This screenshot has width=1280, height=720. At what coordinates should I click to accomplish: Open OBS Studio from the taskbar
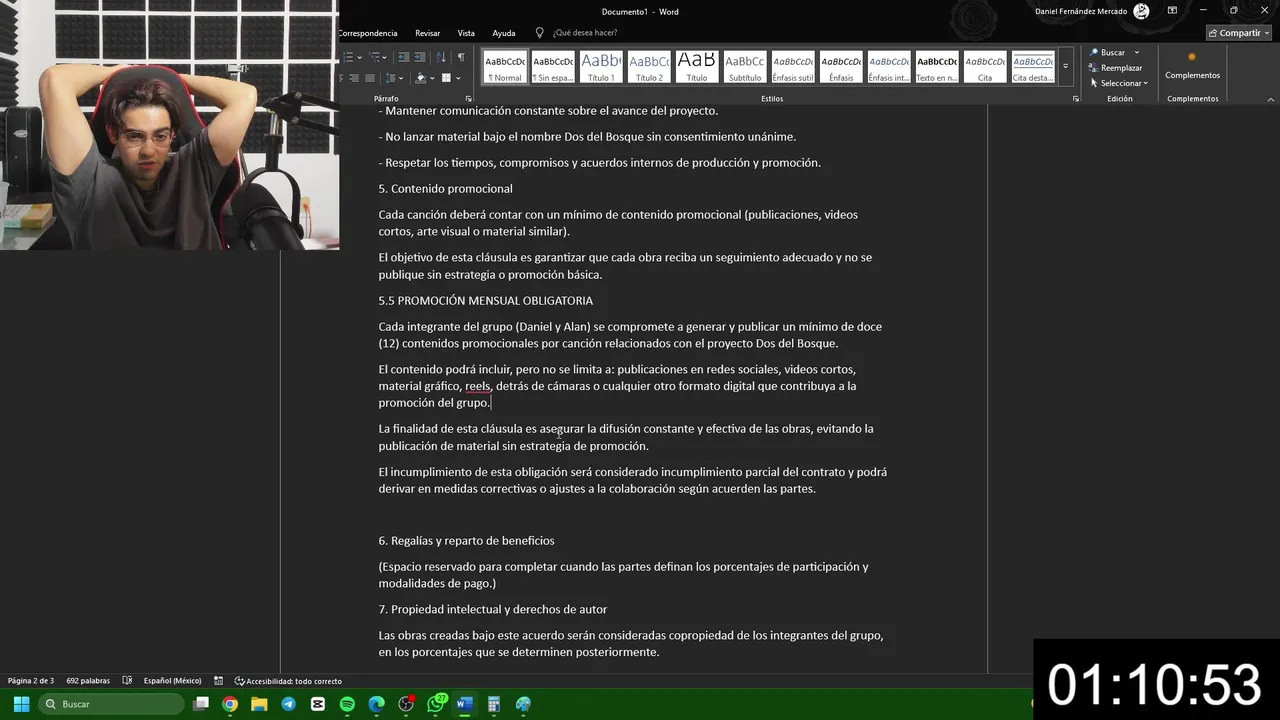[406, 704]
